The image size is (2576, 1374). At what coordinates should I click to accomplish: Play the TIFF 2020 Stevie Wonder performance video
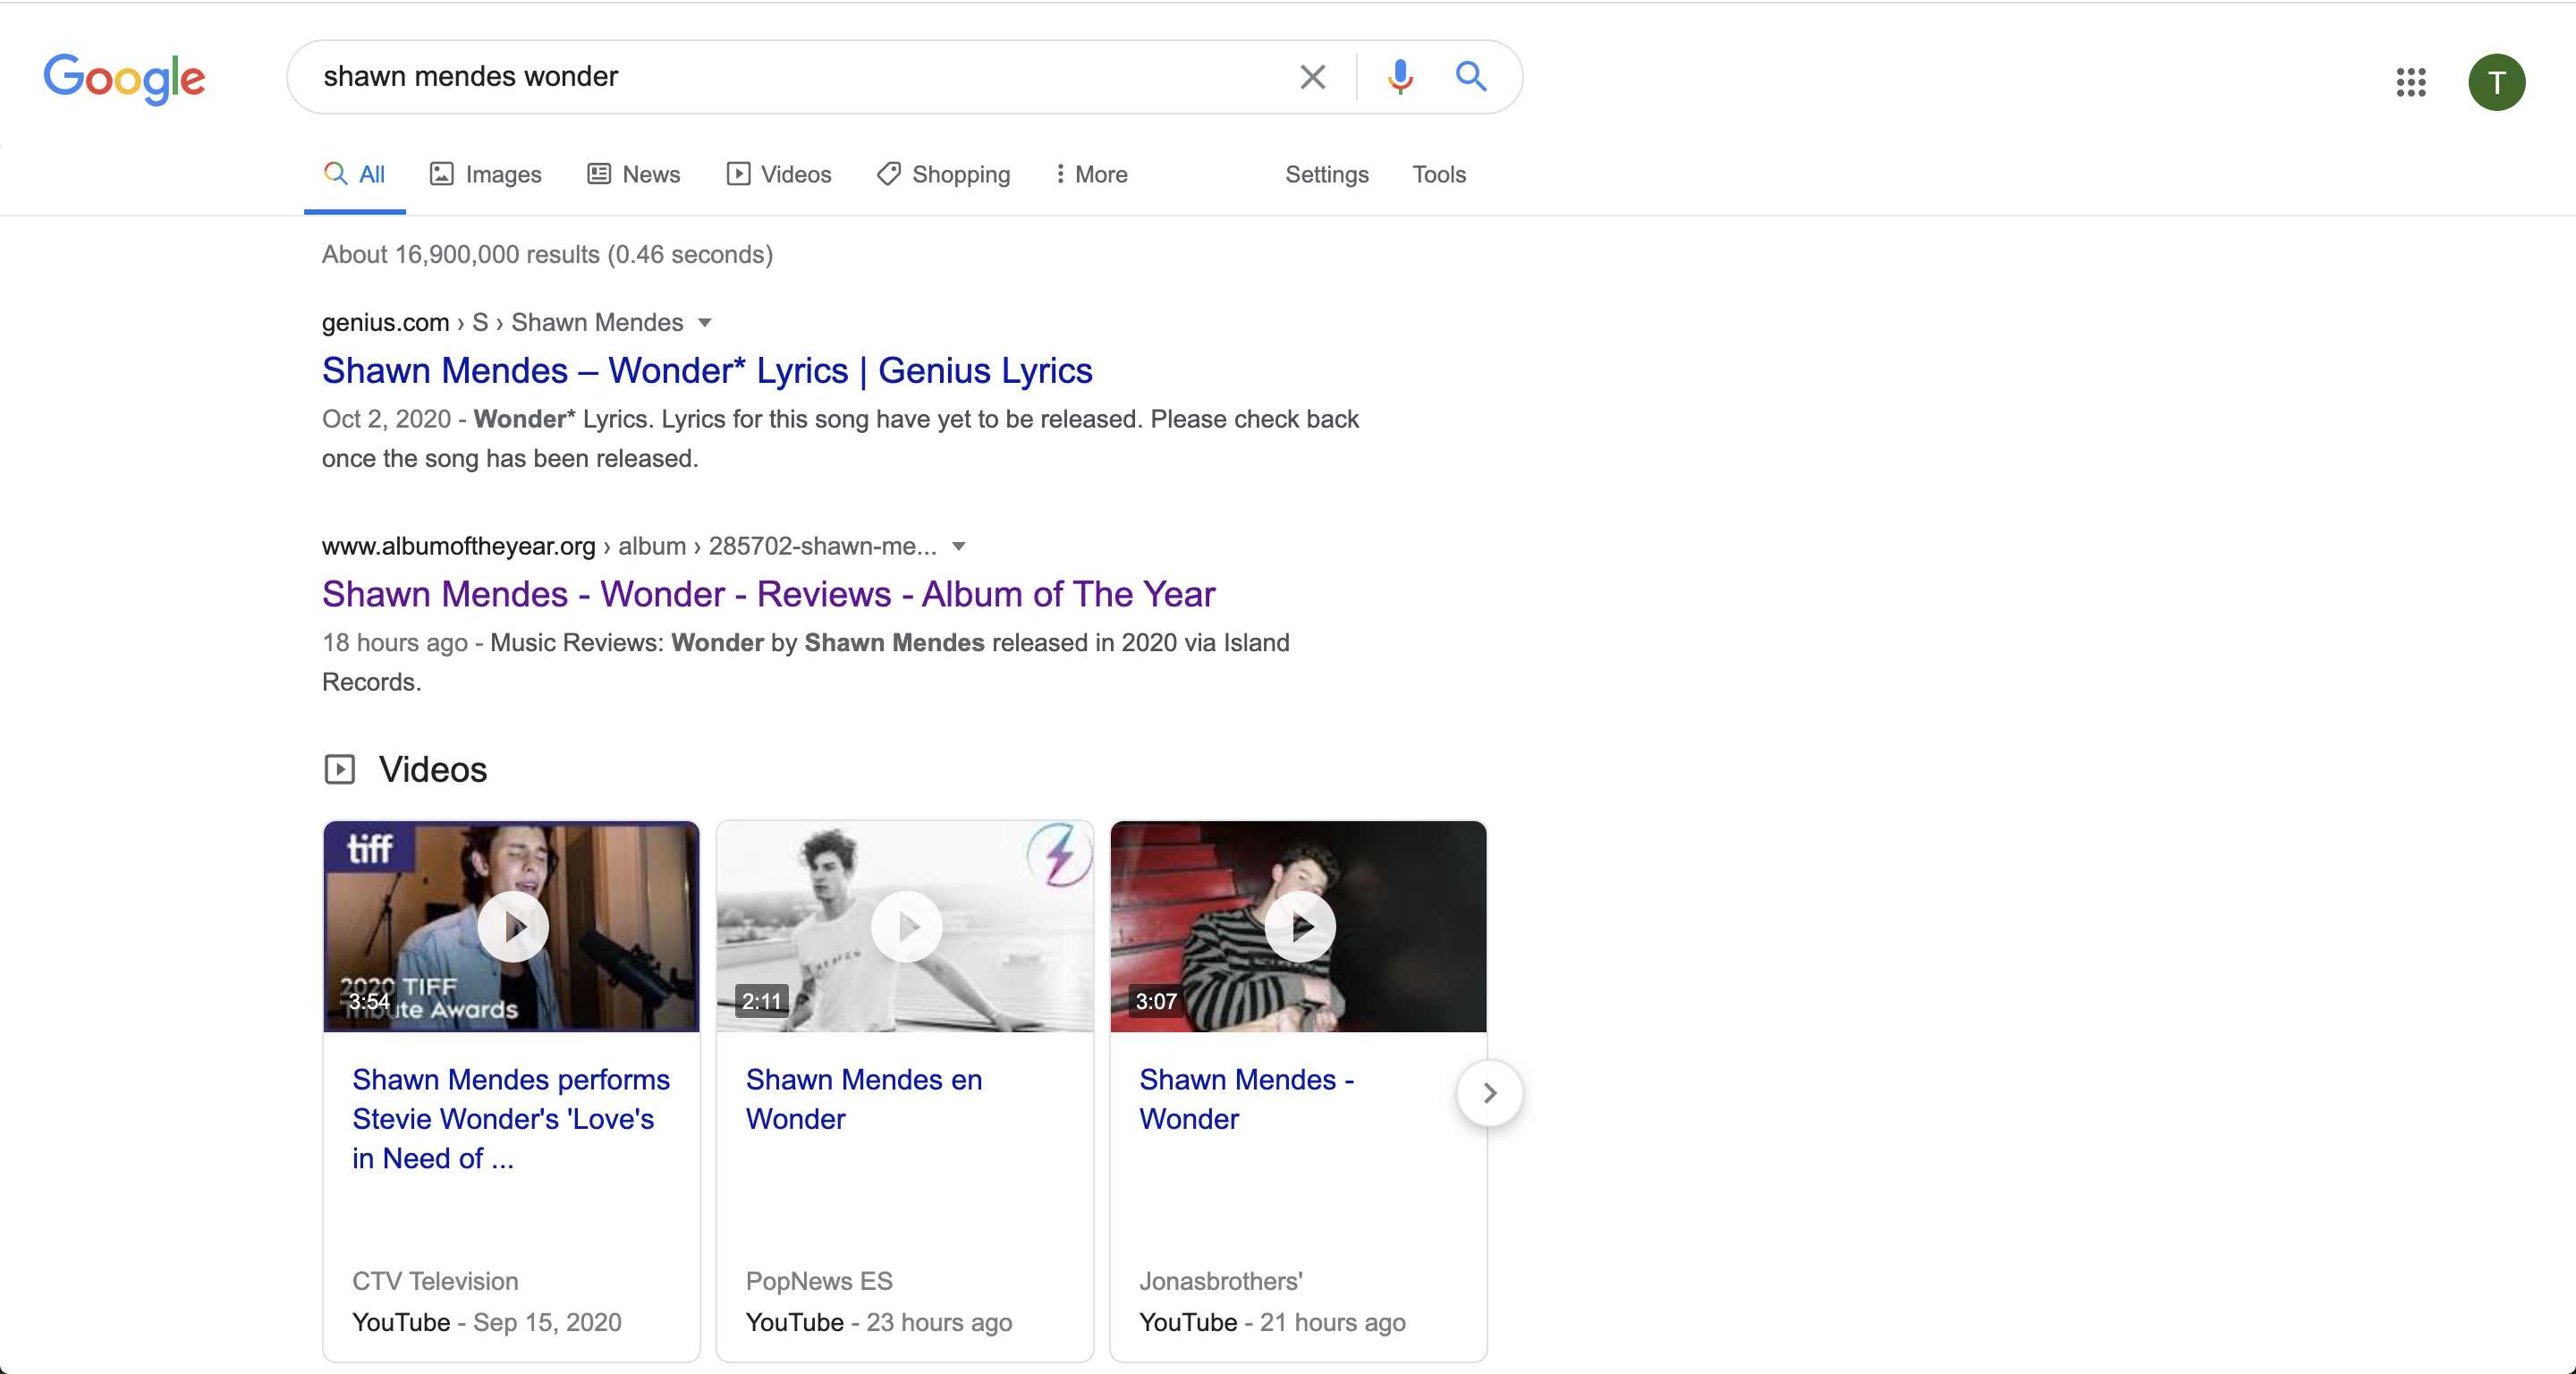(x=511, y=926)
